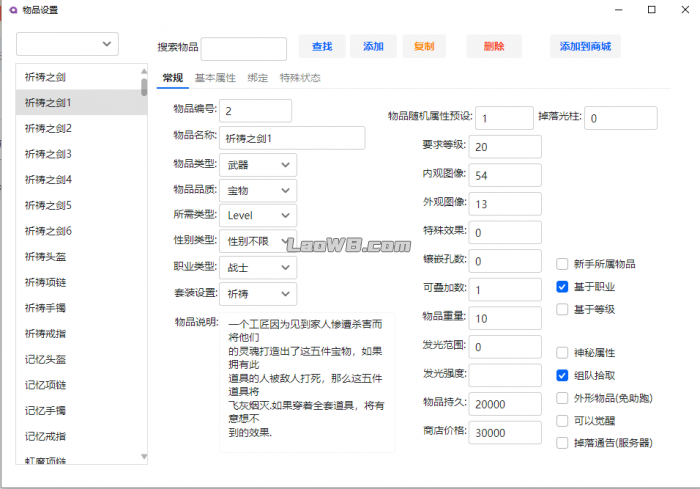700x489 pixels.
Task: Click the 添加 button
Action: (373, 46)
